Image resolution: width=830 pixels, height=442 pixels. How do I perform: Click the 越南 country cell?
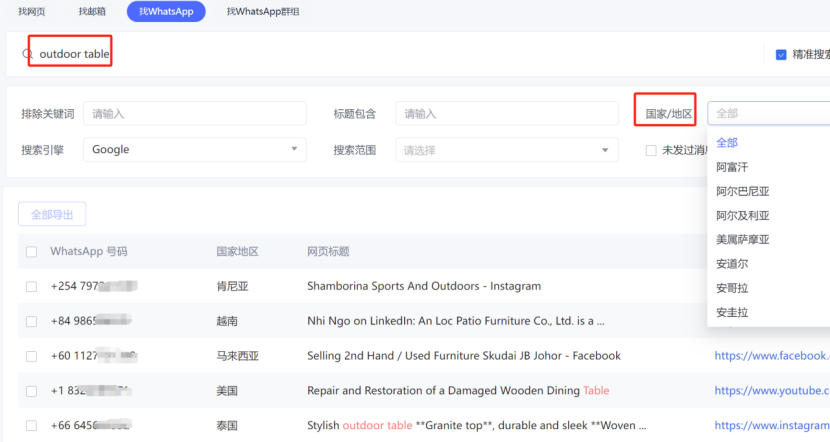[x=227, y=321]
